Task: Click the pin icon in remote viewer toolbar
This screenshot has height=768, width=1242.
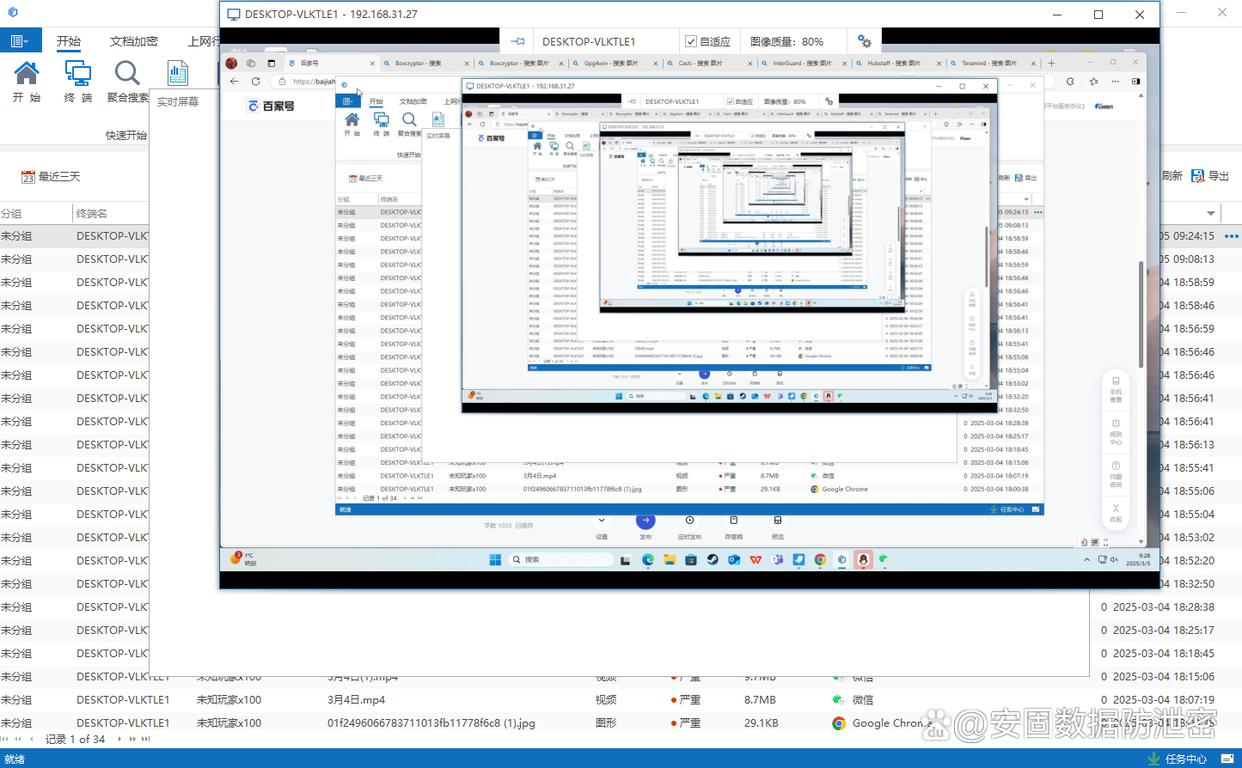Action: pyautogui.click(x=517, y=42)
